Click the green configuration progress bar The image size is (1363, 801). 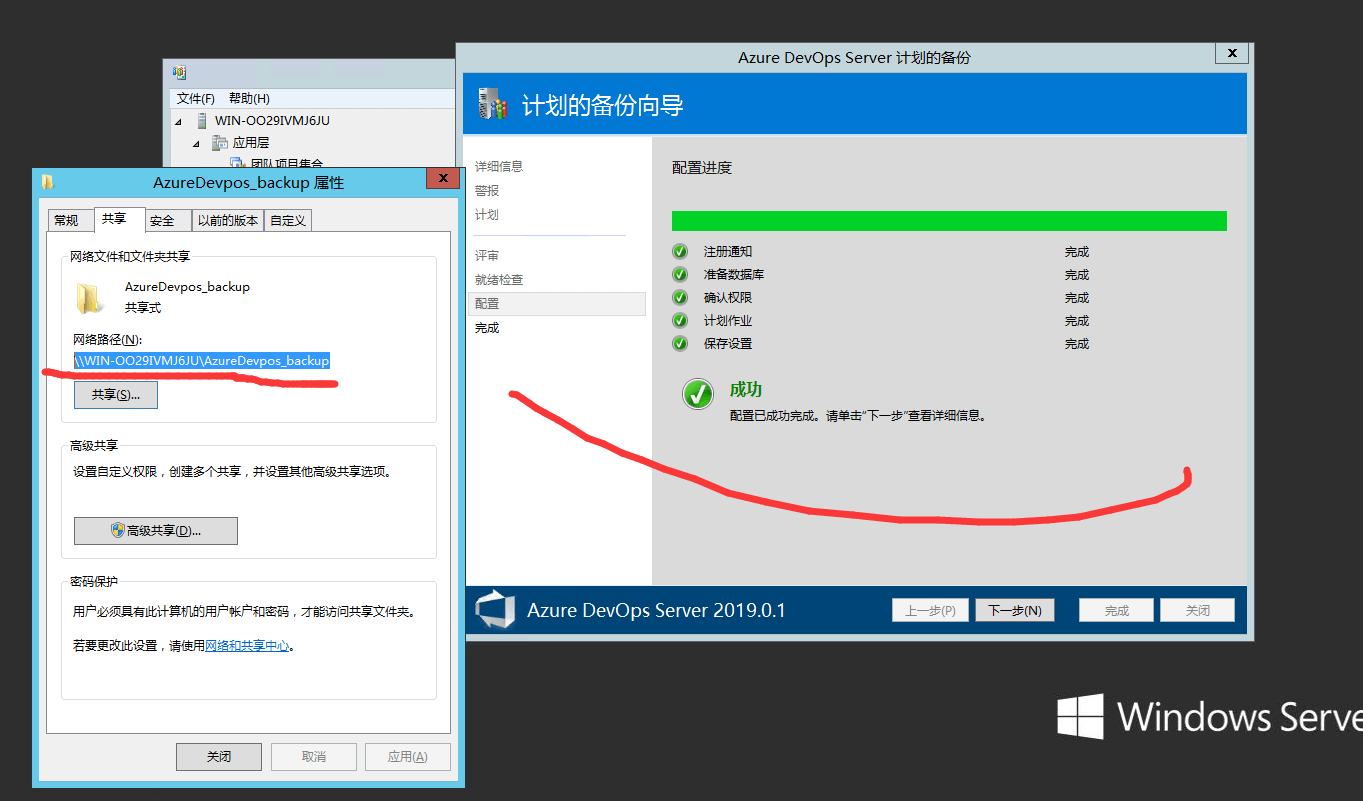(948, 221)
